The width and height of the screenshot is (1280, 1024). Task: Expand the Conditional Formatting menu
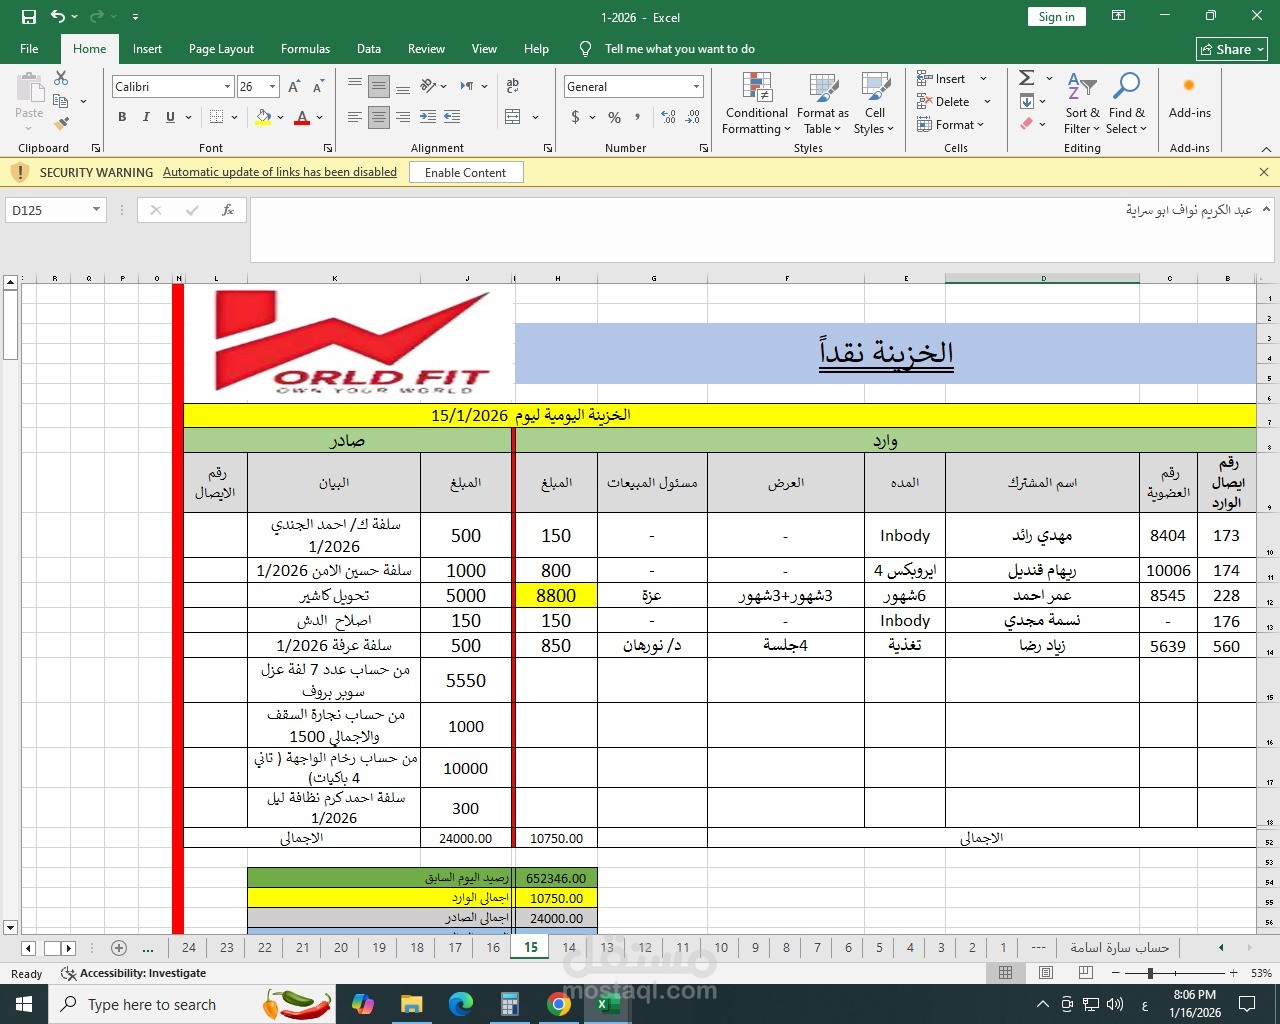[757, 103]
